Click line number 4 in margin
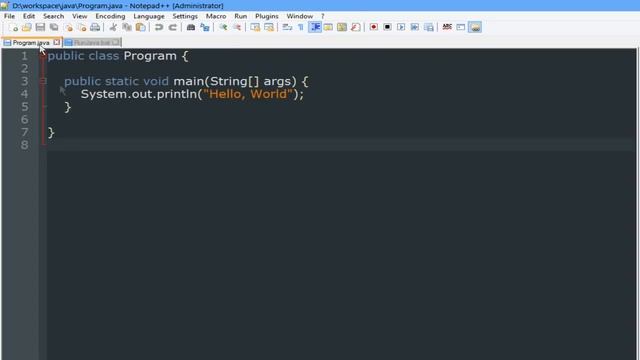640x360 pixels. pos(24,94)
